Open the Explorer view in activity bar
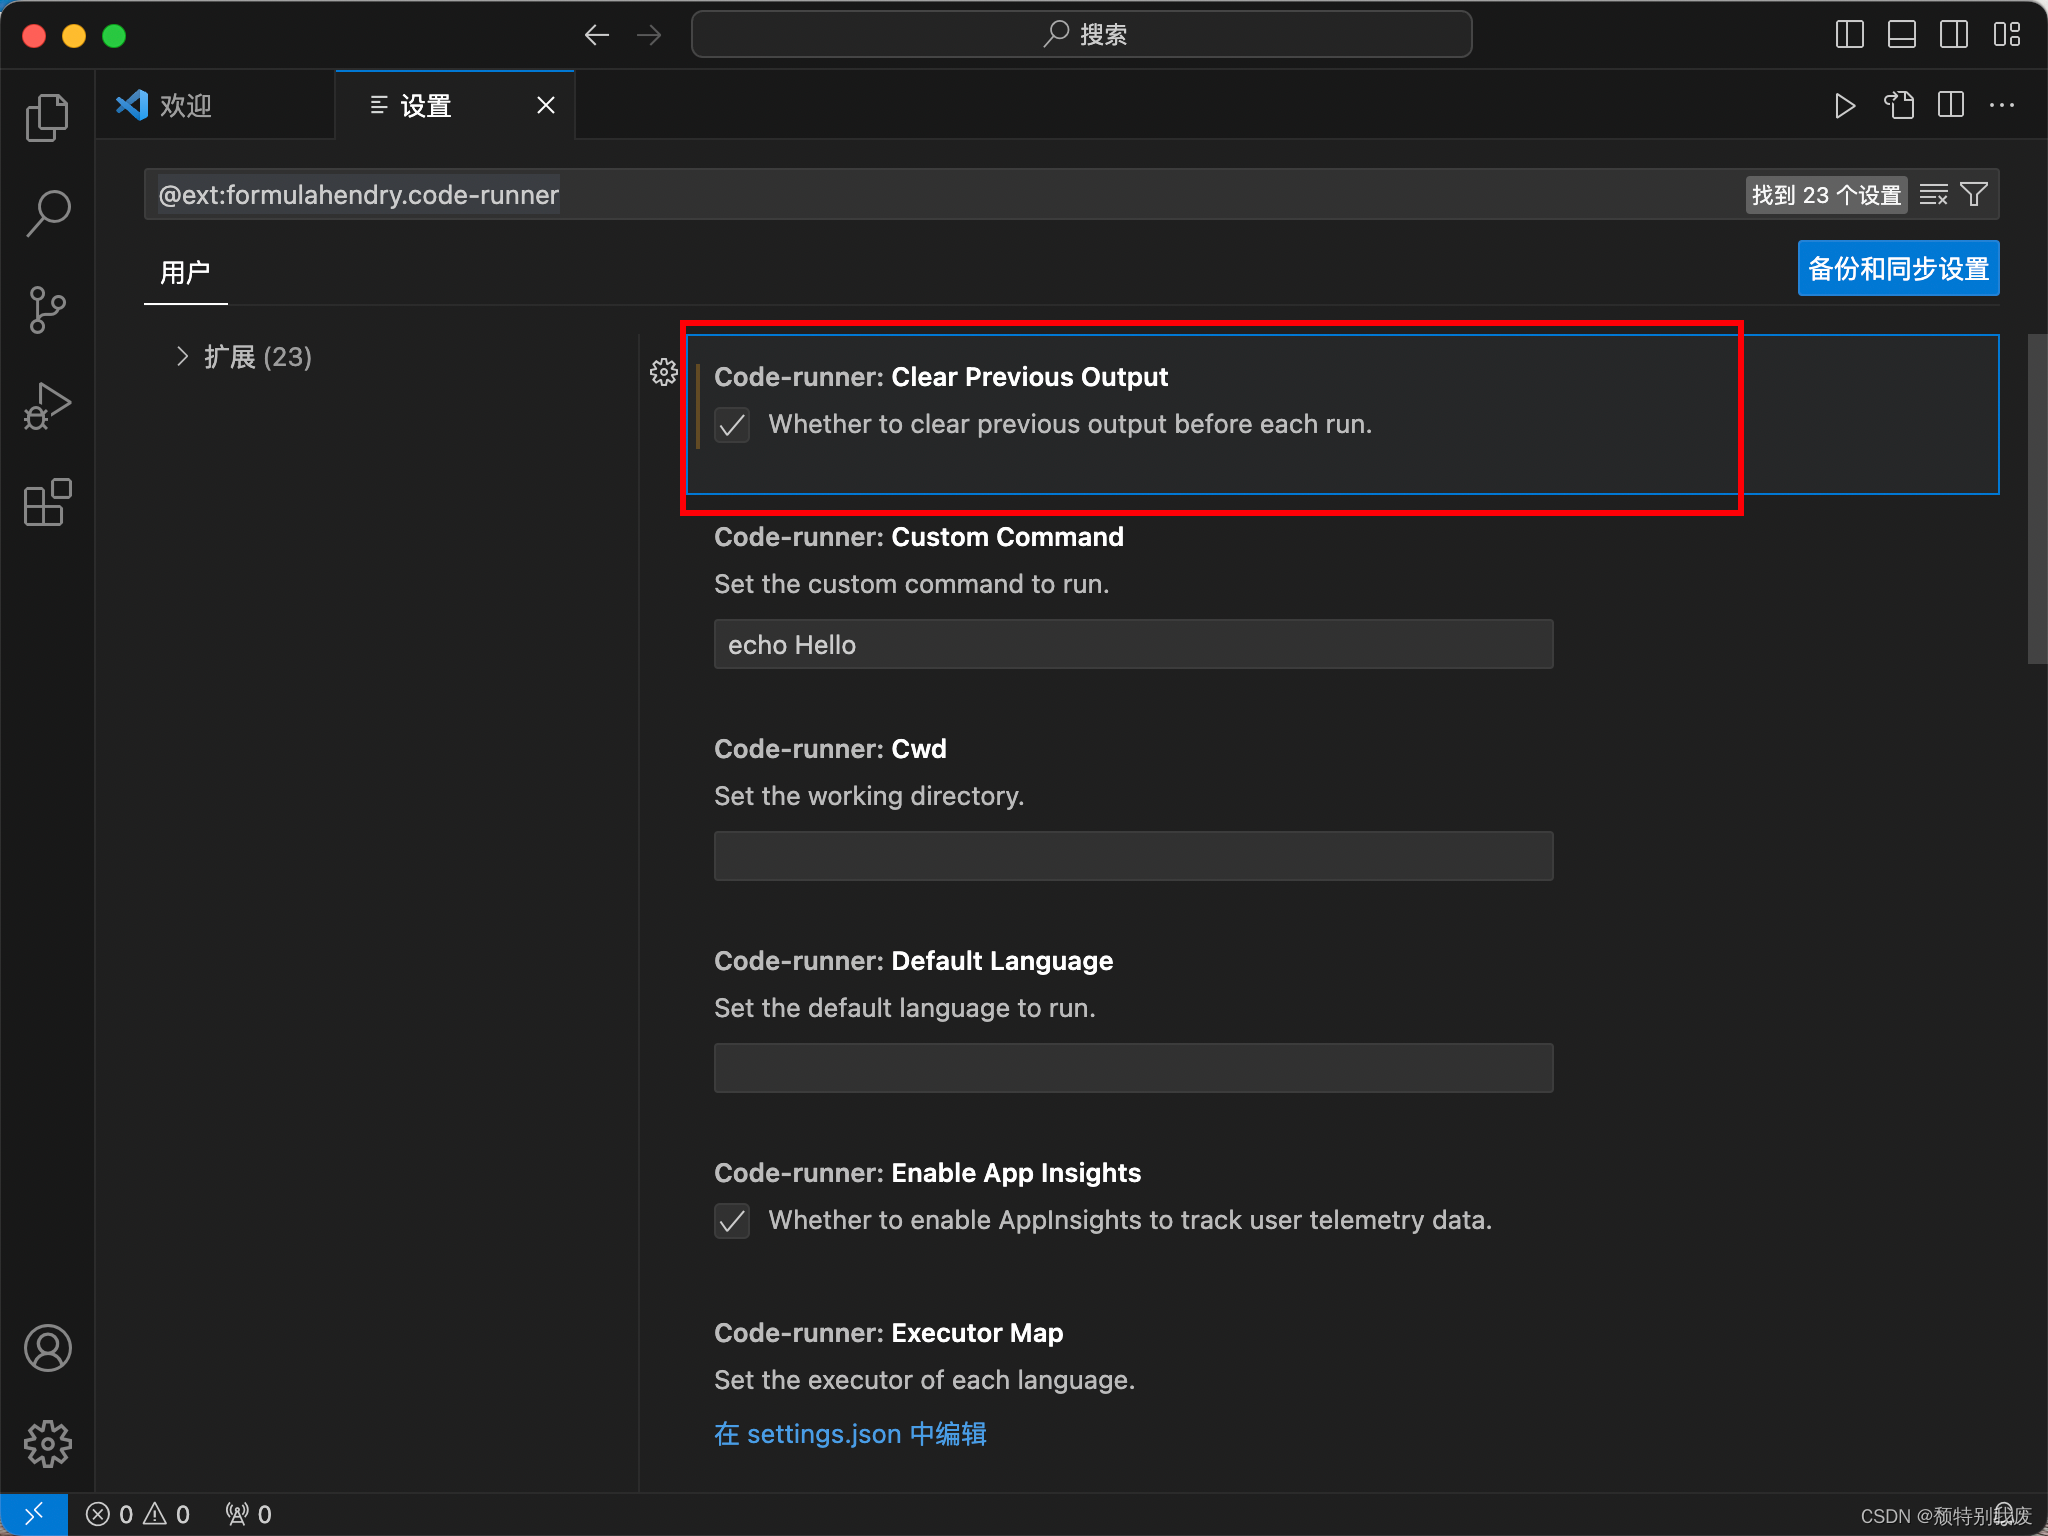 tap(47, 118)
